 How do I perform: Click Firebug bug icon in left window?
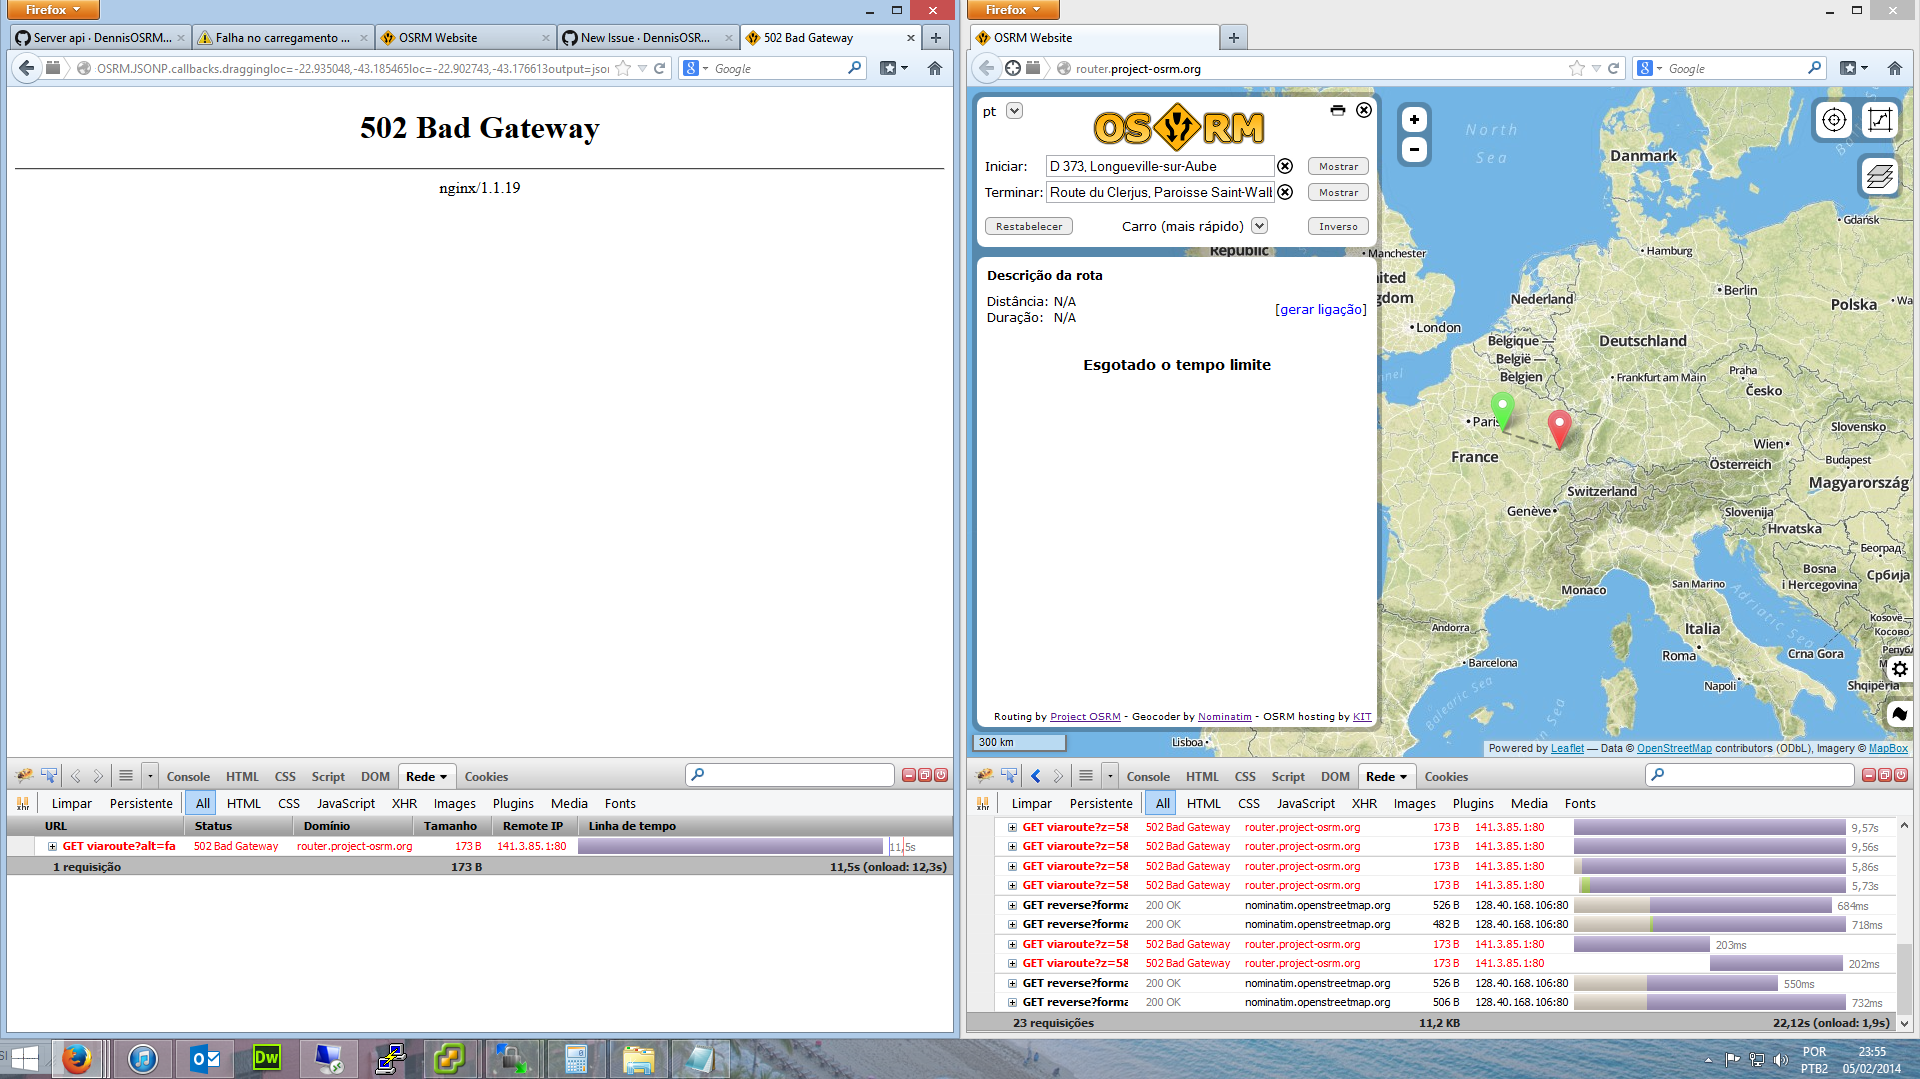coord(24,775)
